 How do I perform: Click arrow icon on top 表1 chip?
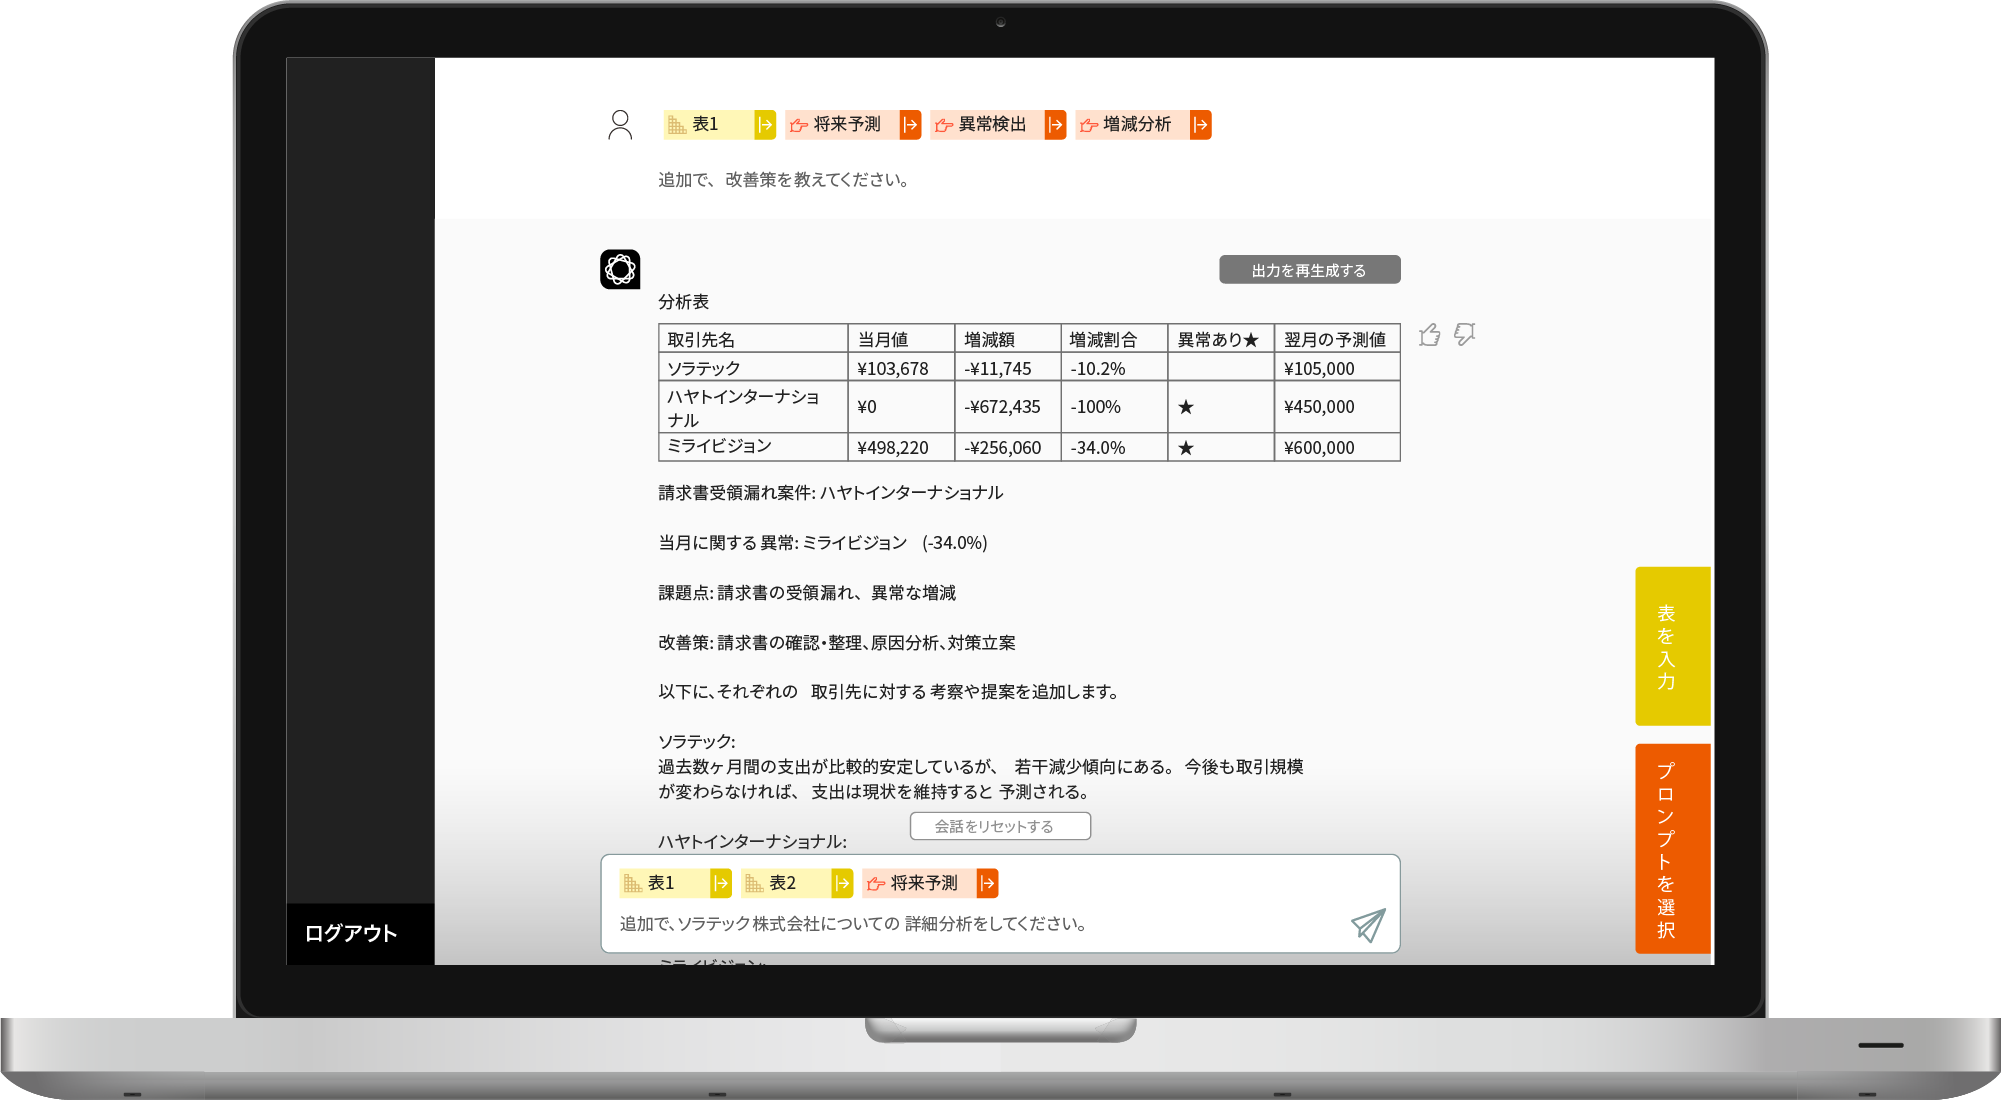point(765,125)
